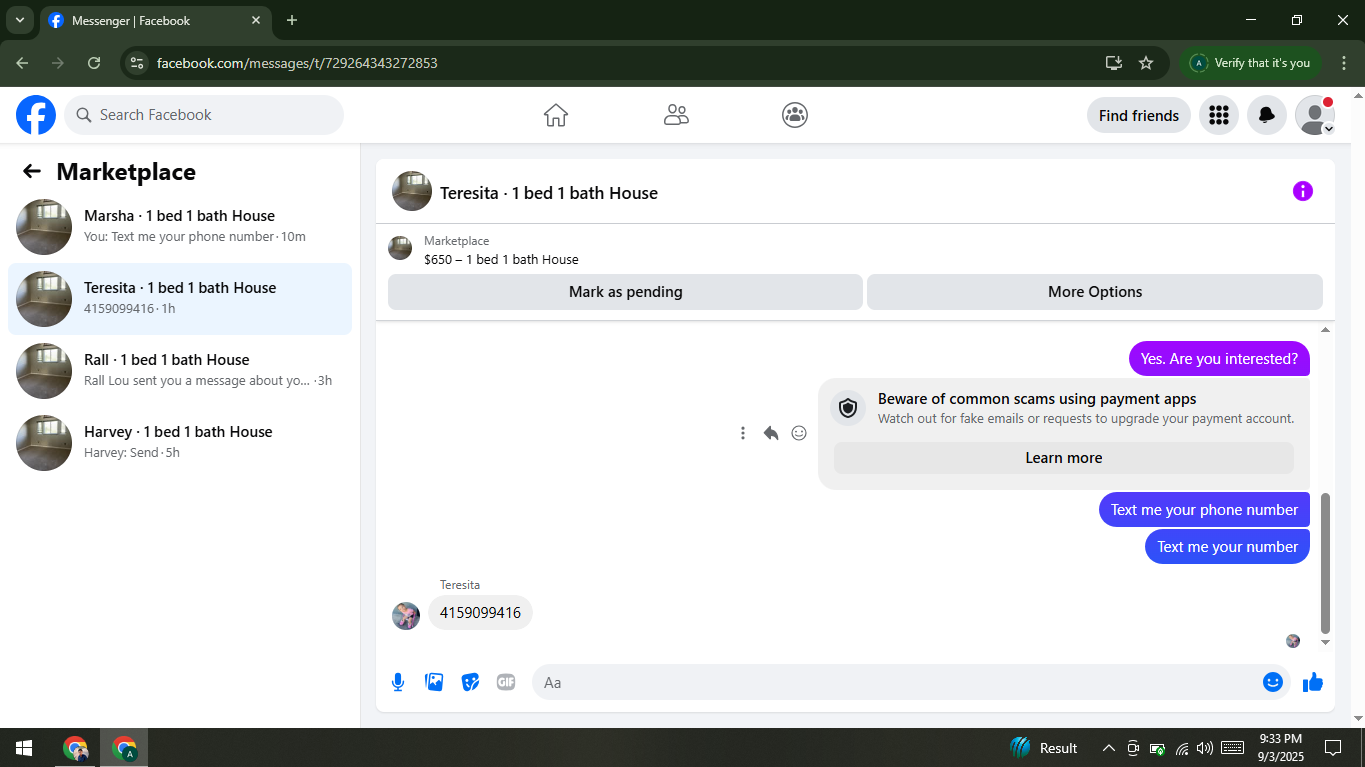Open the Groups icon in top navigation
Viewport: 1365px width, 767px height.
pyautogui.click(x=795, y=115)
